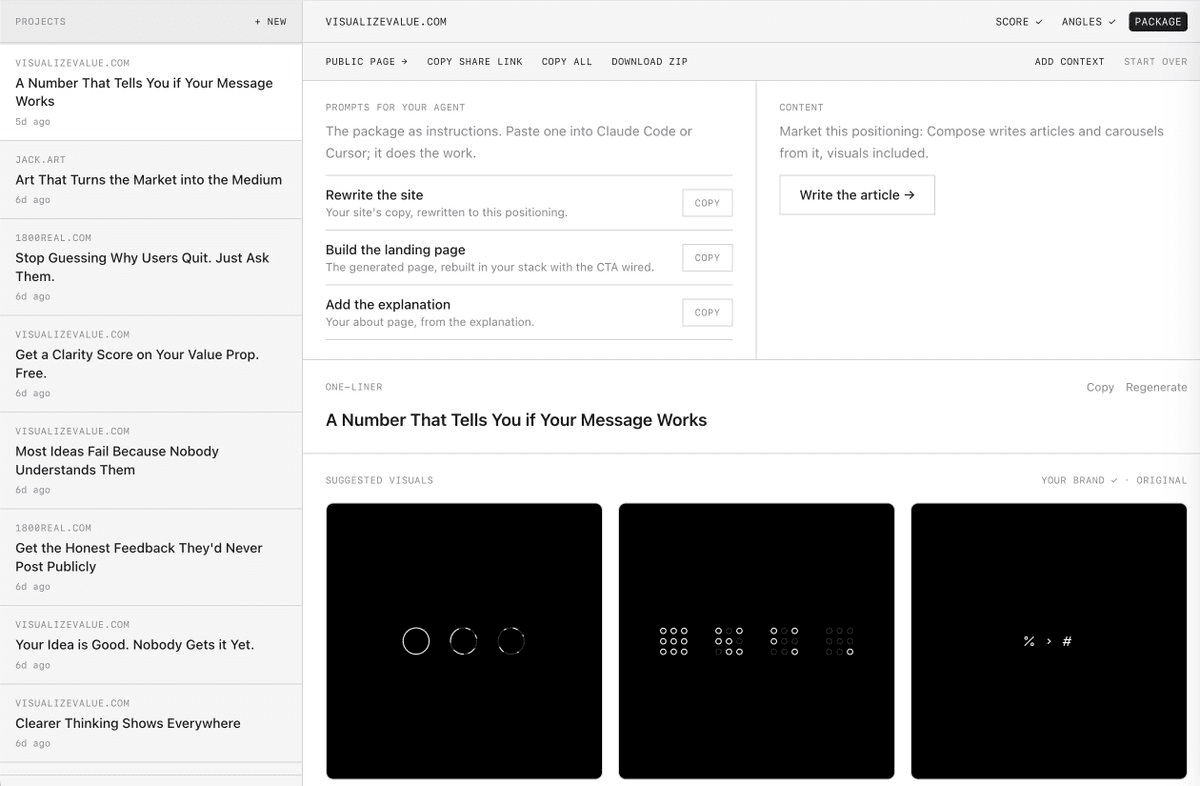The width and height of the screenshot is (1200, 786).
Task: Click COPY ALL in toolbar
Action: pos(567,62)
